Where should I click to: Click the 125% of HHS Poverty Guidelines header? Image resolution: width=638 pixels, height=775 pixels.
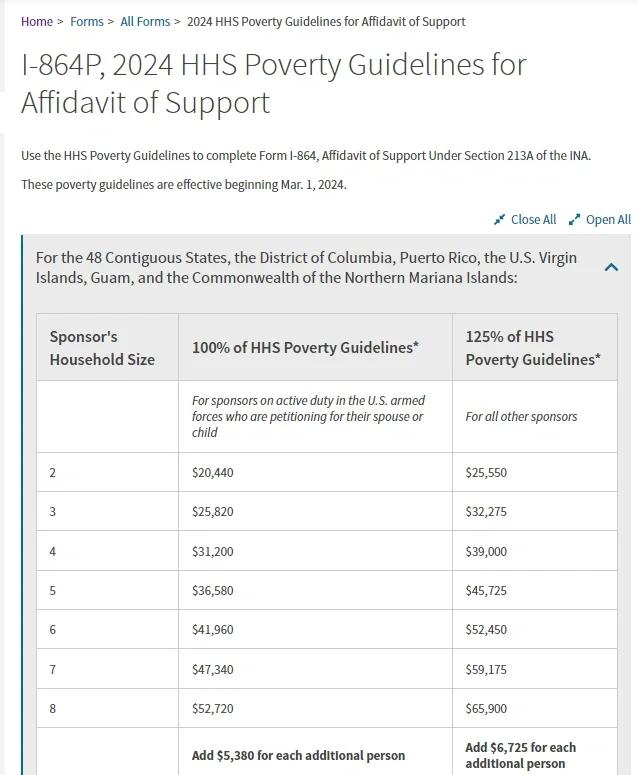point(532,347)
